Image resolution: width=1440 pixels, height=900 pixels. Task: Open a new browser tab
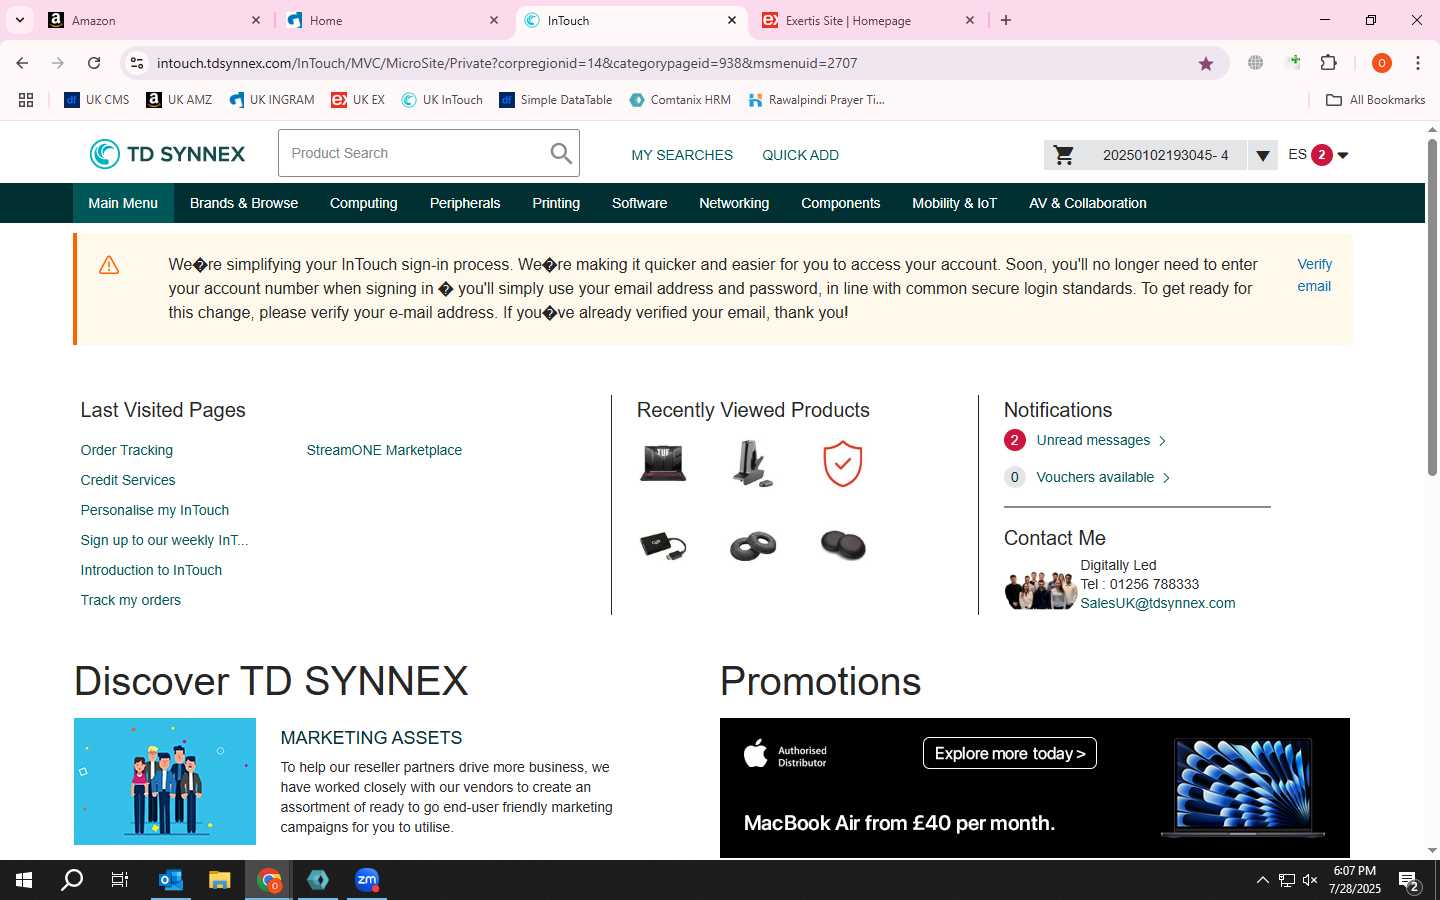pyautogui.click(x=1006, y=20)
